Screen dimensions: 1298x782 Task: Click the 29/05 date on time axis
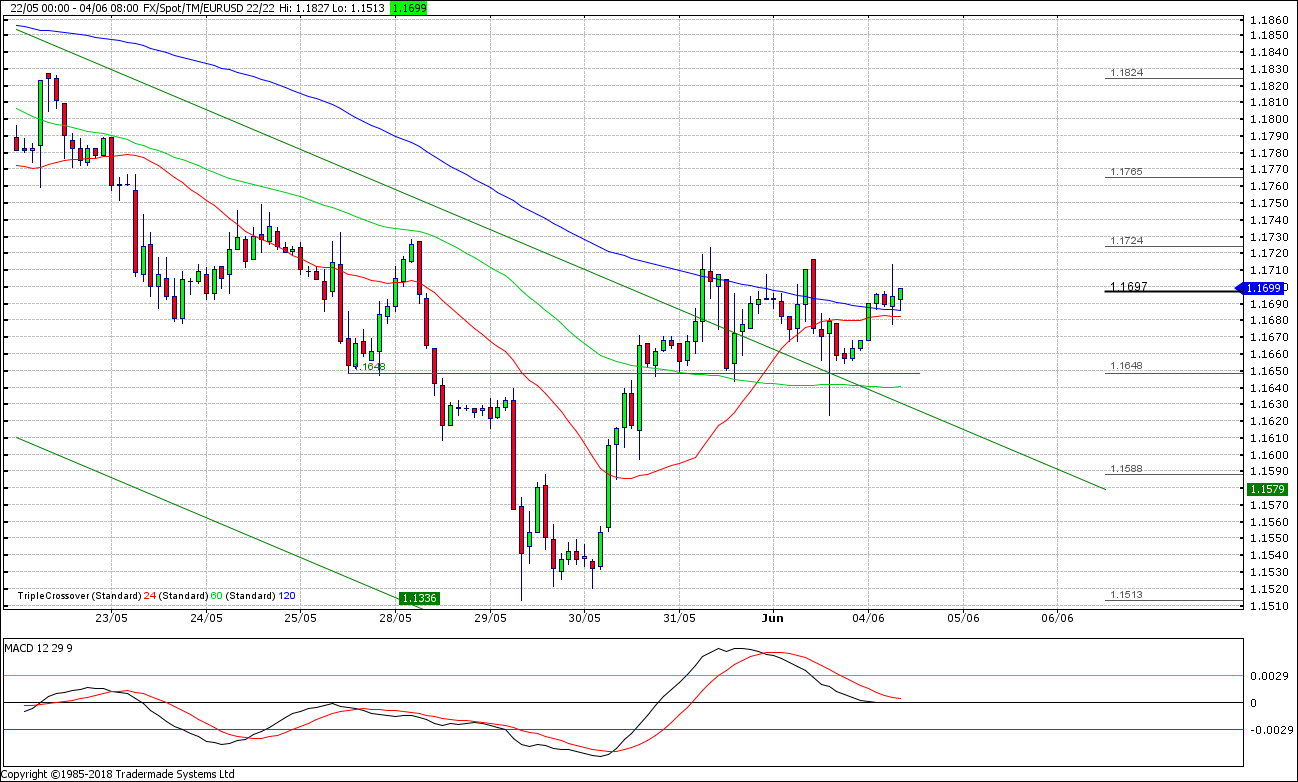[x=490, y=619]
